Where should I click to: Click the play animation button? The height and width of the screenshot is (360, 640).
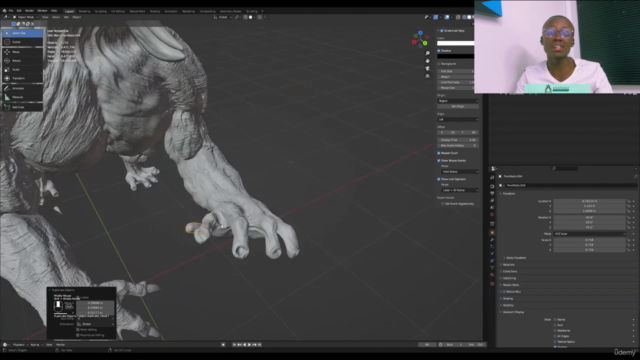pyautogui.click(x=249, y=345)
